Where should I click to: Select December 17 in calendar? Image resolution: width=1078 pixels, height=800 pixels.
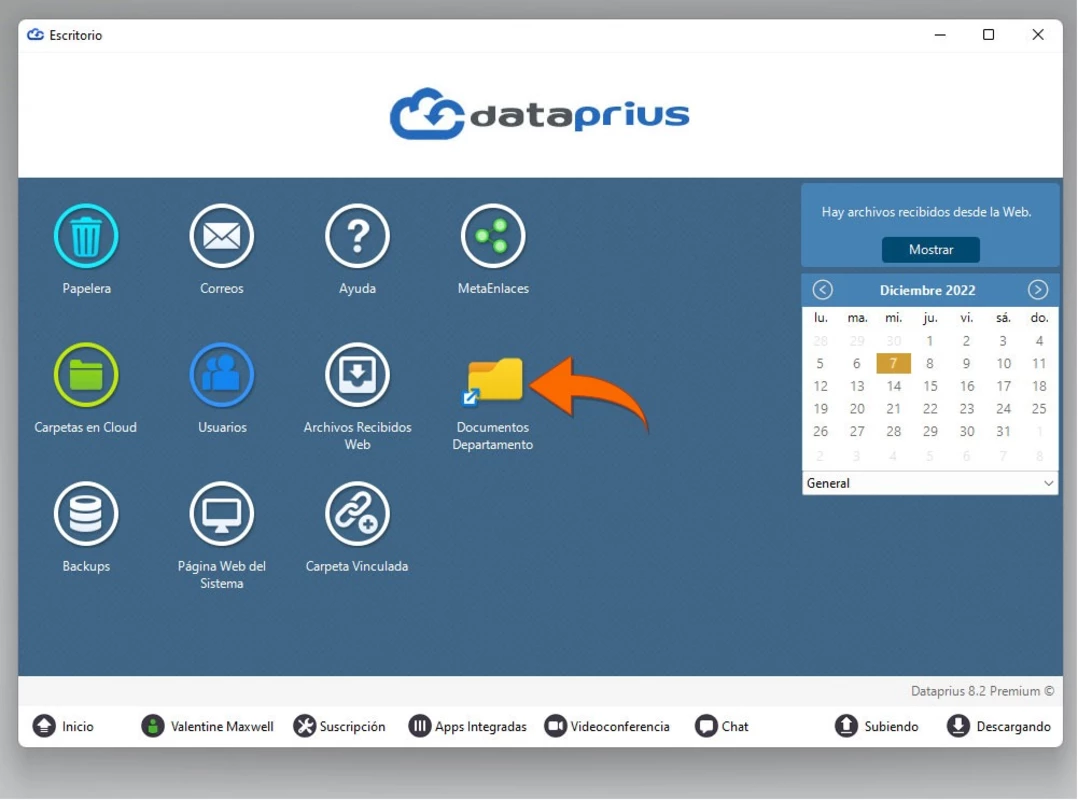1003,386
